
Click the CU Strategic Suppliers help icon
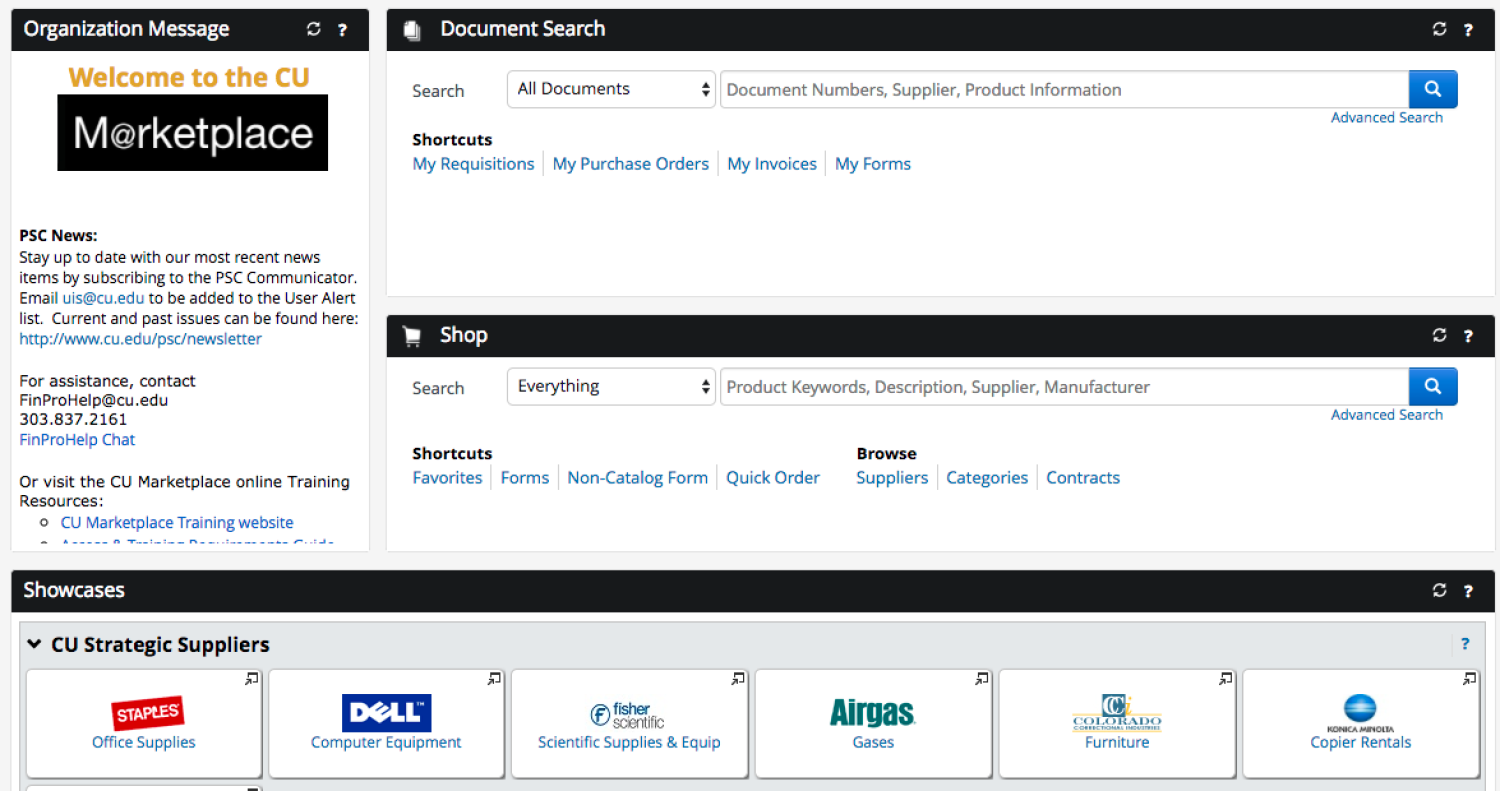(x=1465, y=644)
